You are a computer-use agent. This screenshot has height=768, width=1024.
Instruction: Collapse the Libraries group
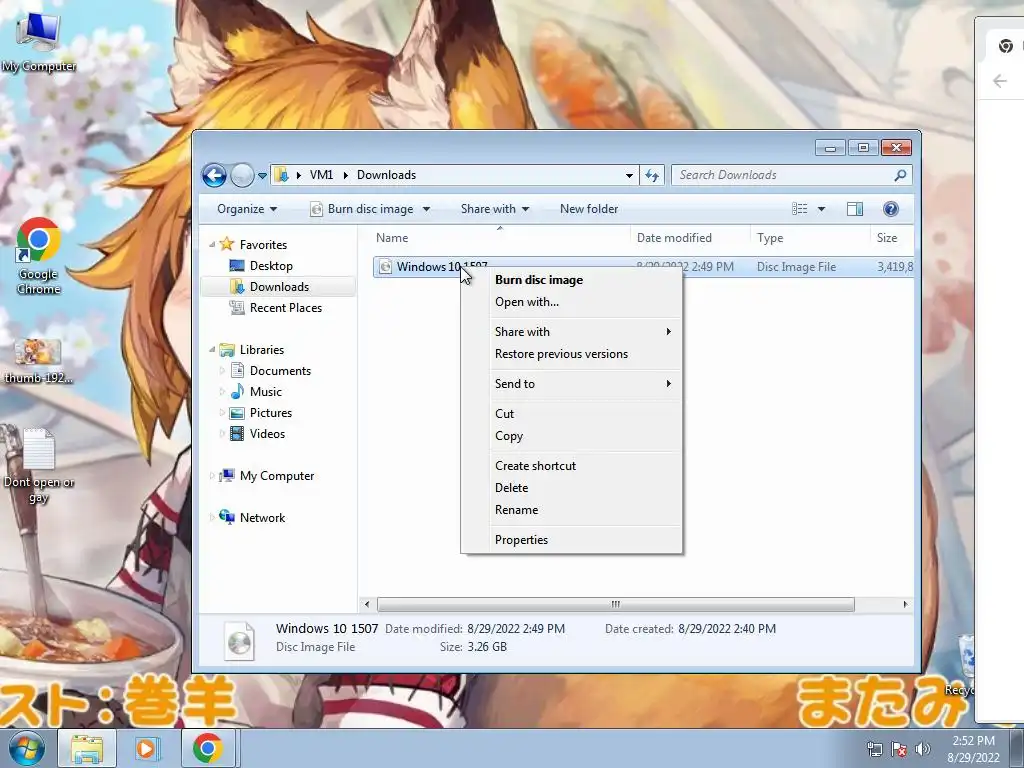pyautogui.click(x=212, y=350)
